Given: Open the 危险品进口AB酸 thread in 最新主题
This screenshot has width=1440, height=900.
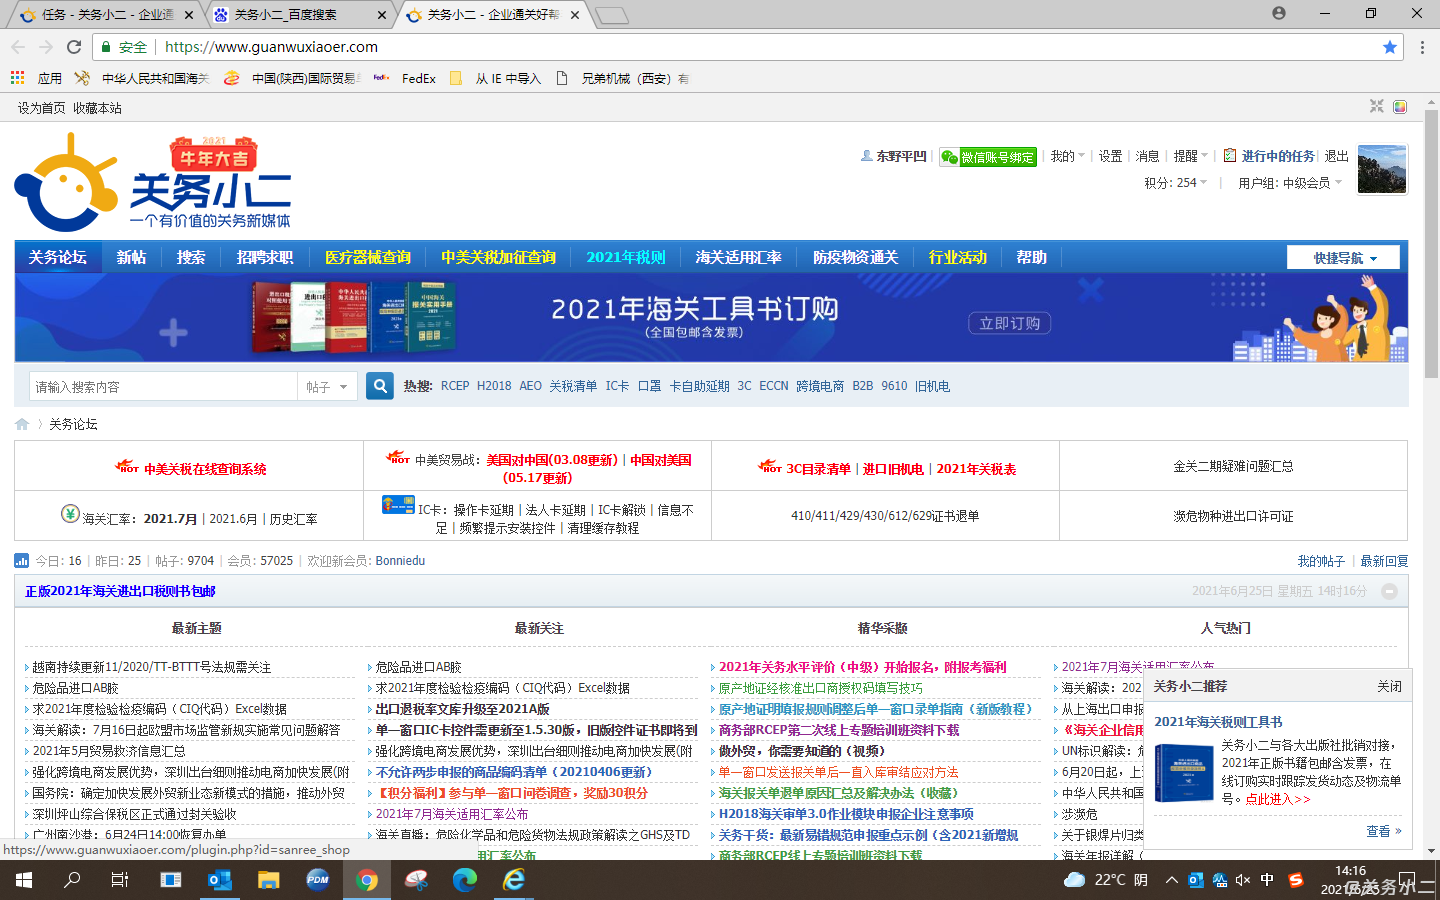Looking at the screenshot, I should click(x=75, y=688).
